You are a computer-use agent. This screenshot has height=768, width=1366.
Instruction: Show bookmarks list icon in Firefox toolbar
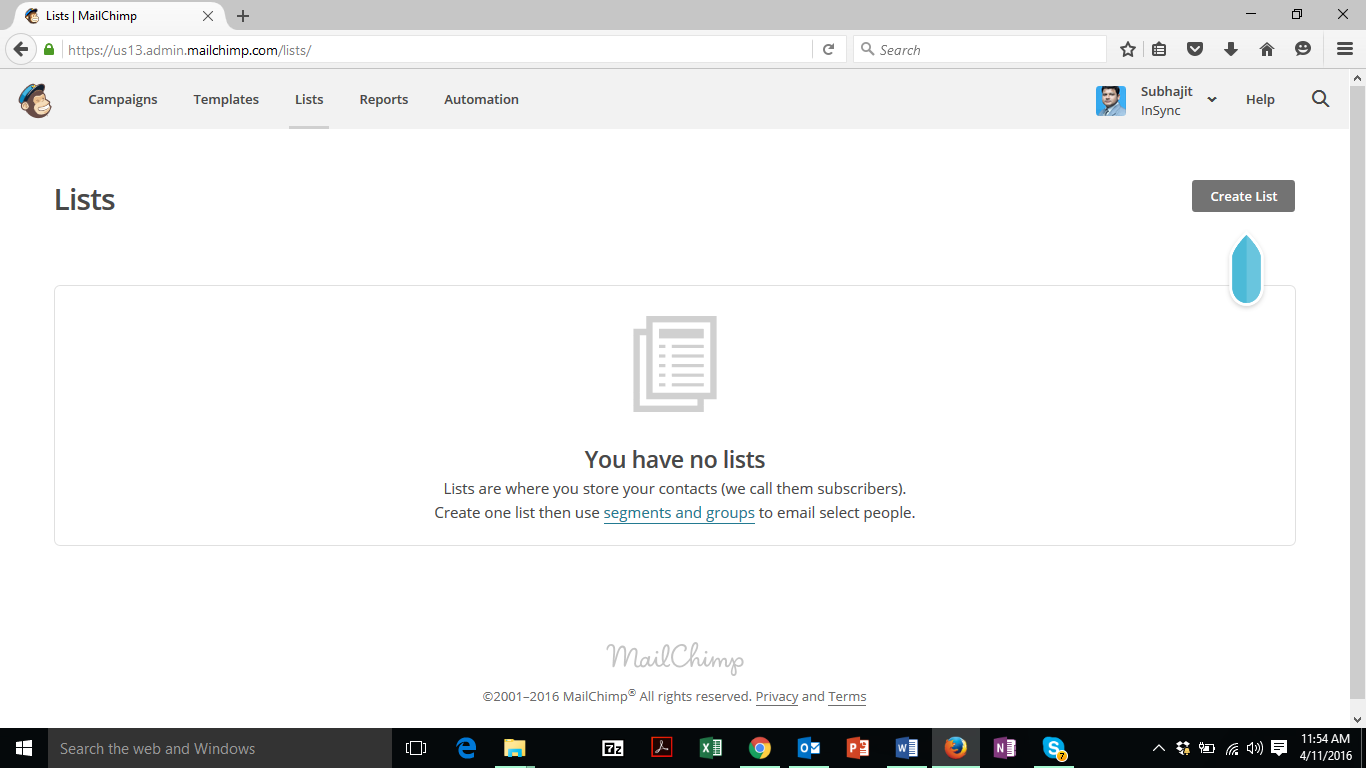(1159, 49)
